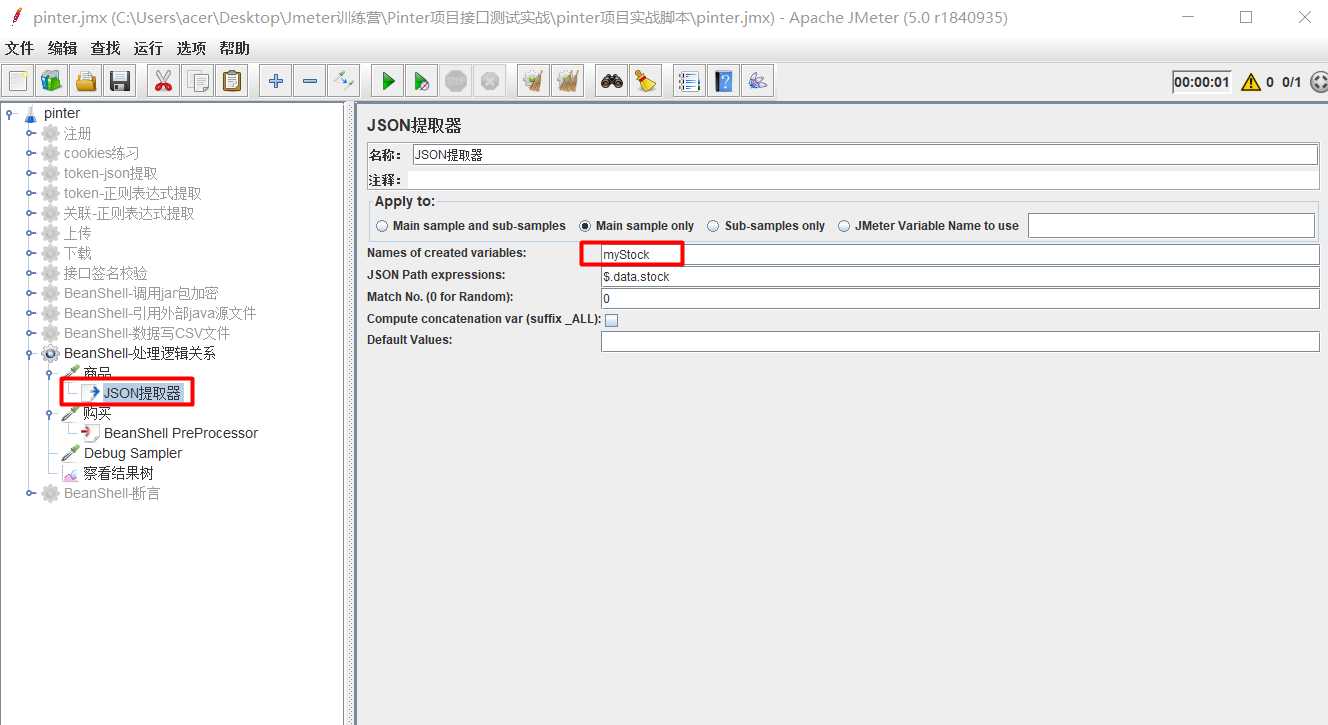
Task: Select the JSON提取器 tree item
Action: point(142,393)
